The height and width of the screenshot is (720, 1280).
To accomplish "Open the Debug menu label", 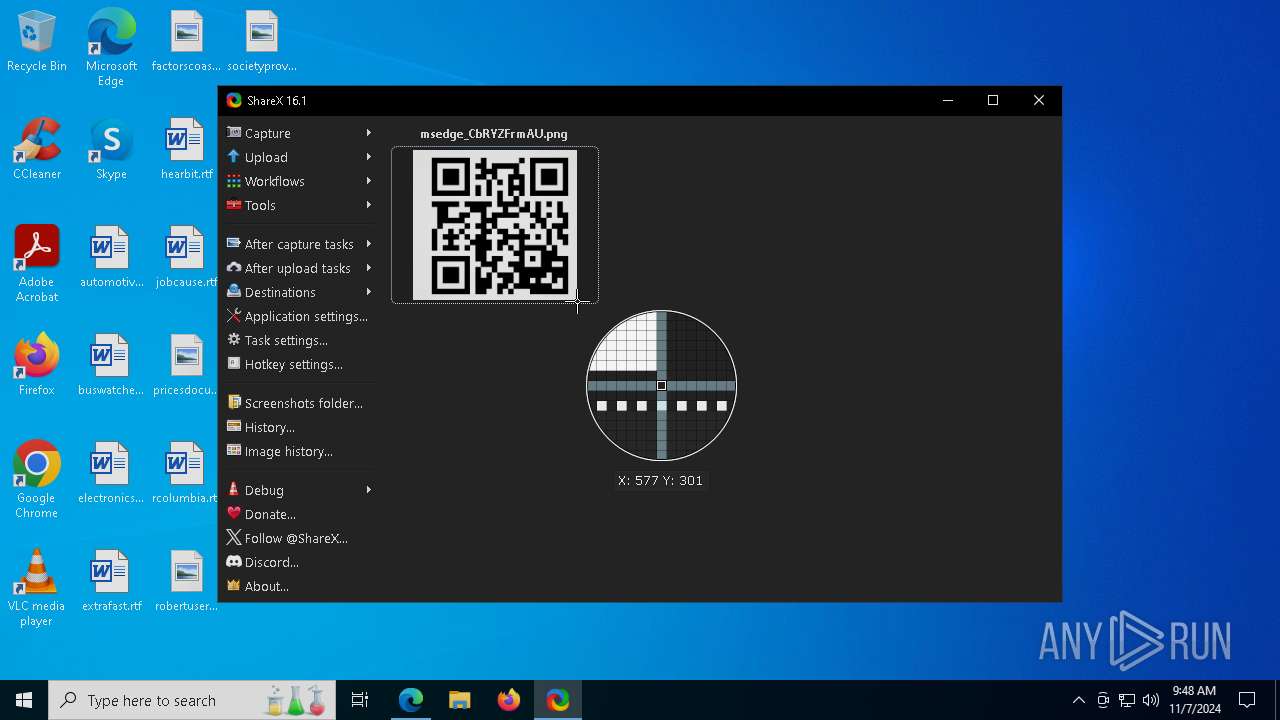I will click(x=264, y=490).
